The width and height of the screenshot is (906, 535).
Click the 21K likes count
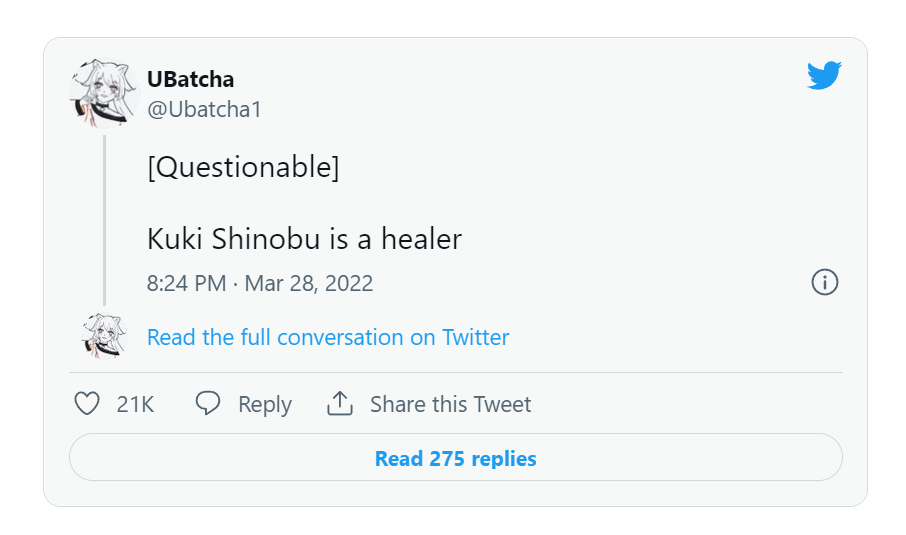(135, 404)
